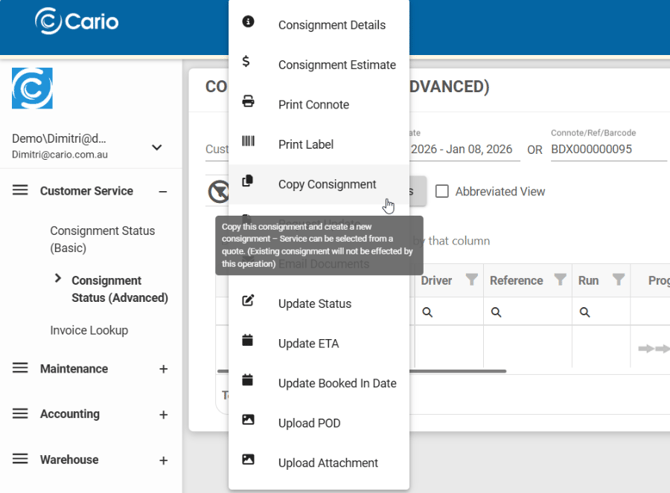Choose Update Booked In Date option

[337, 383]
